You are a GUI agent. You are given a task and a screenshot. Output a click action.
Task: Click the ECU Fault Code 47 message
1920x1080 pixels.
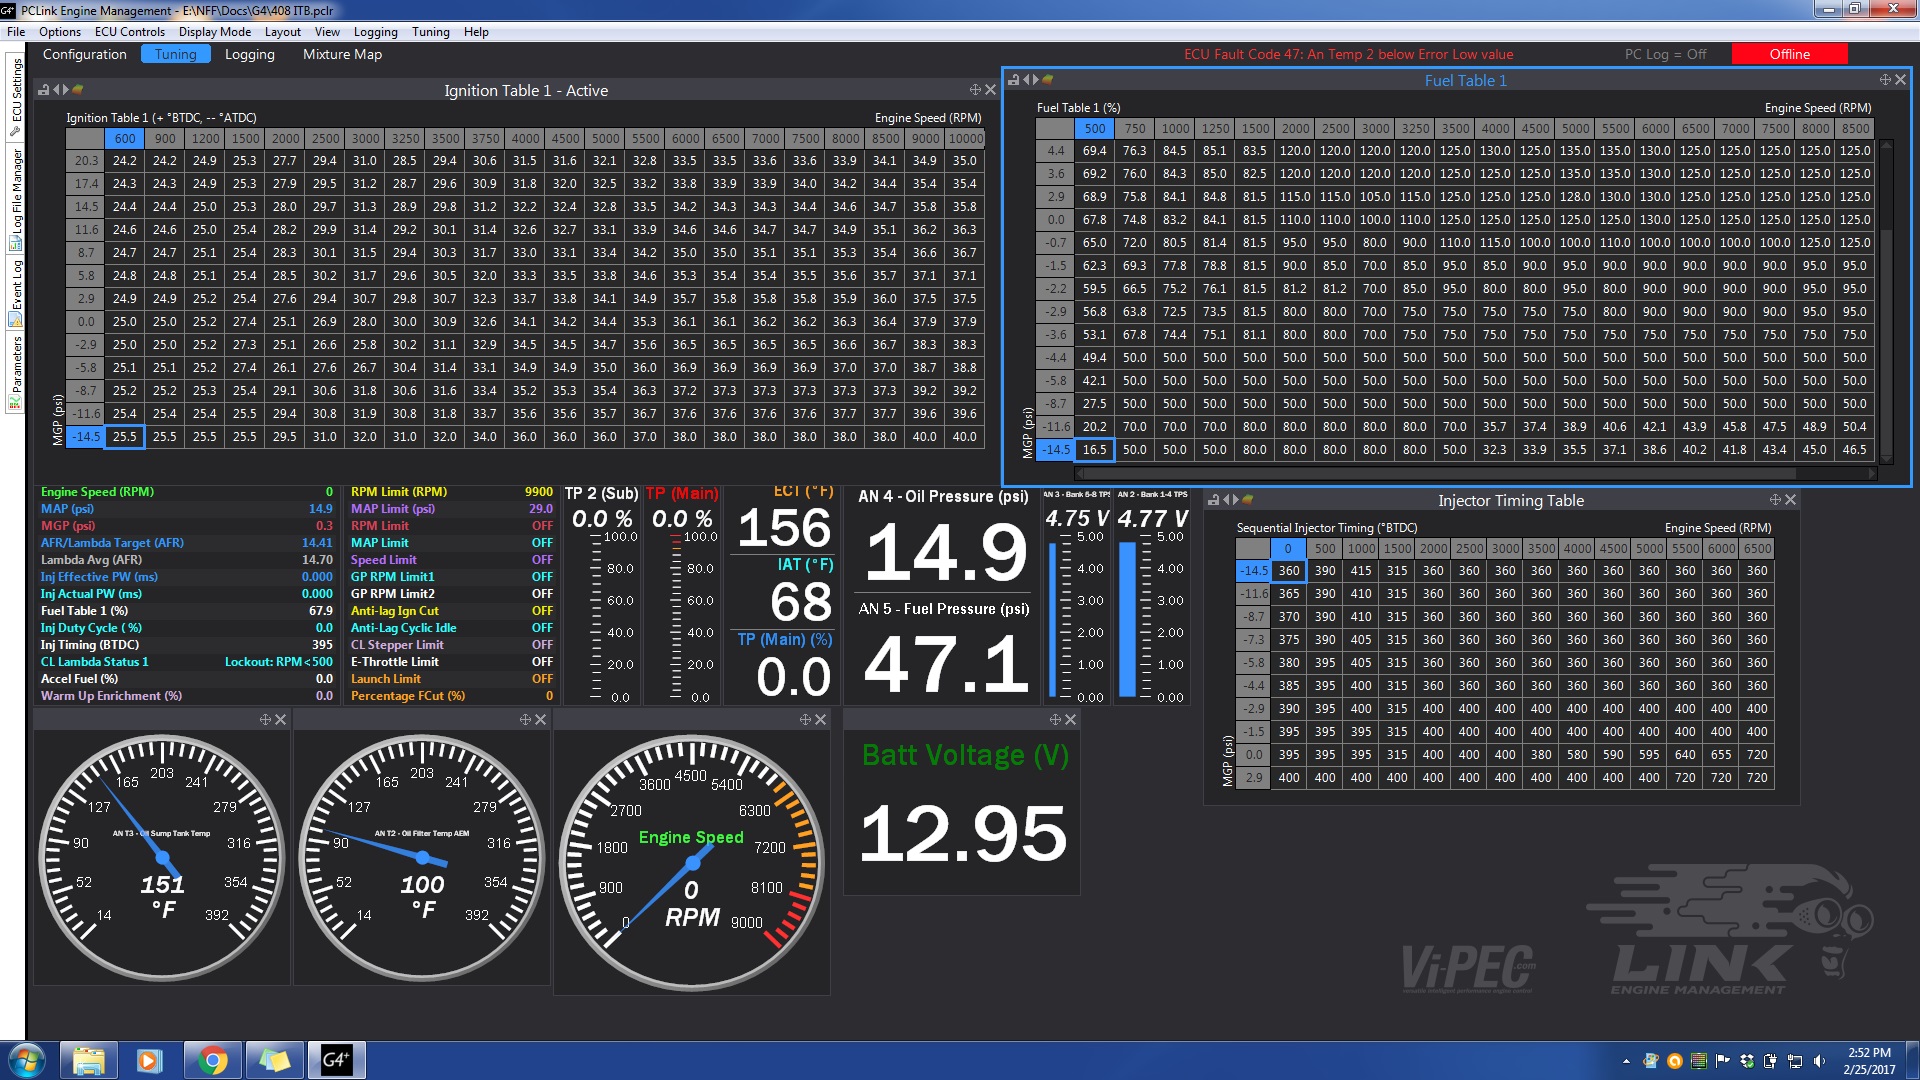pos(1348,54)
